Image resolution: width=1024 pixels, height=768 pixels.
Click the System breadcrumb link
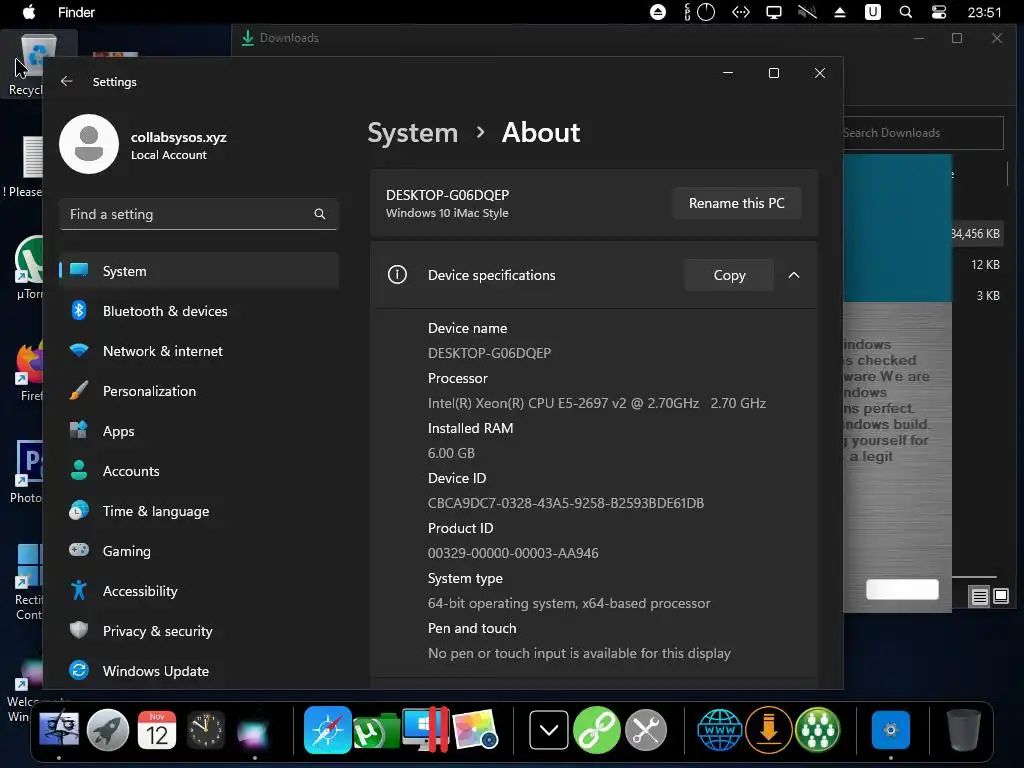coord(412,133)
